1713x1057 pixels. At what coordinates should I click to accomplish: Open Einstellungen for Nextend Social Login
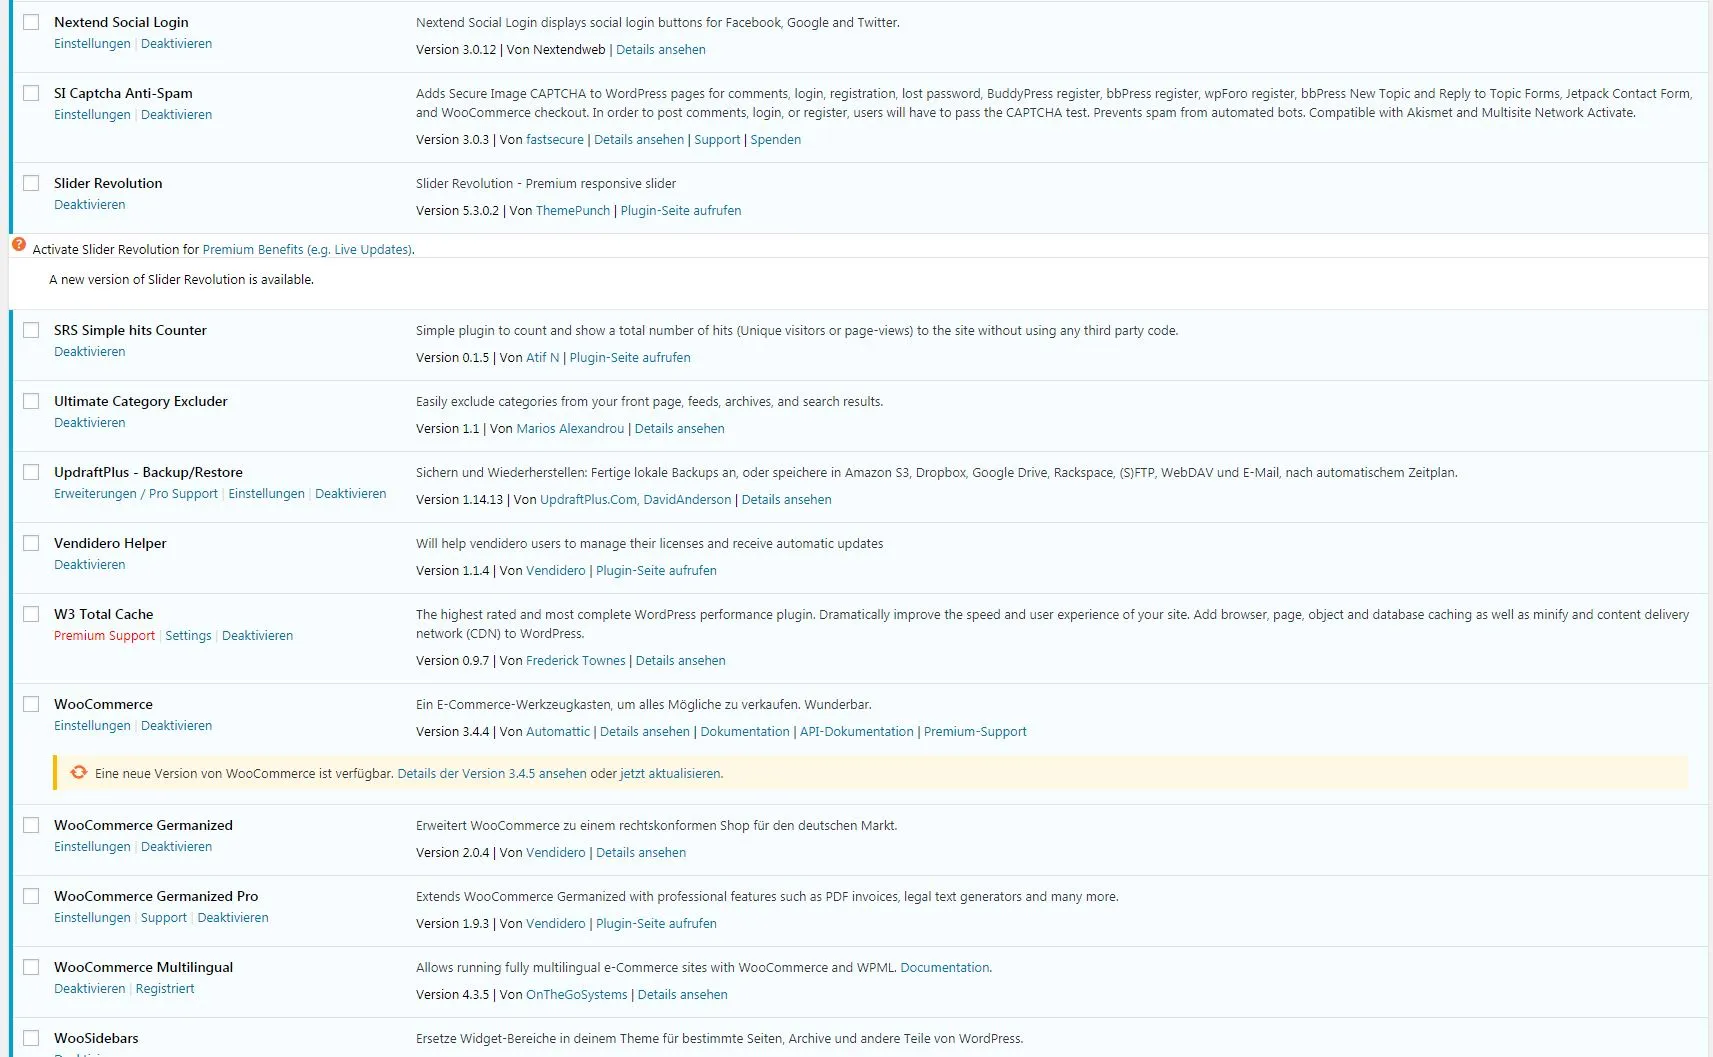(92, 44)
